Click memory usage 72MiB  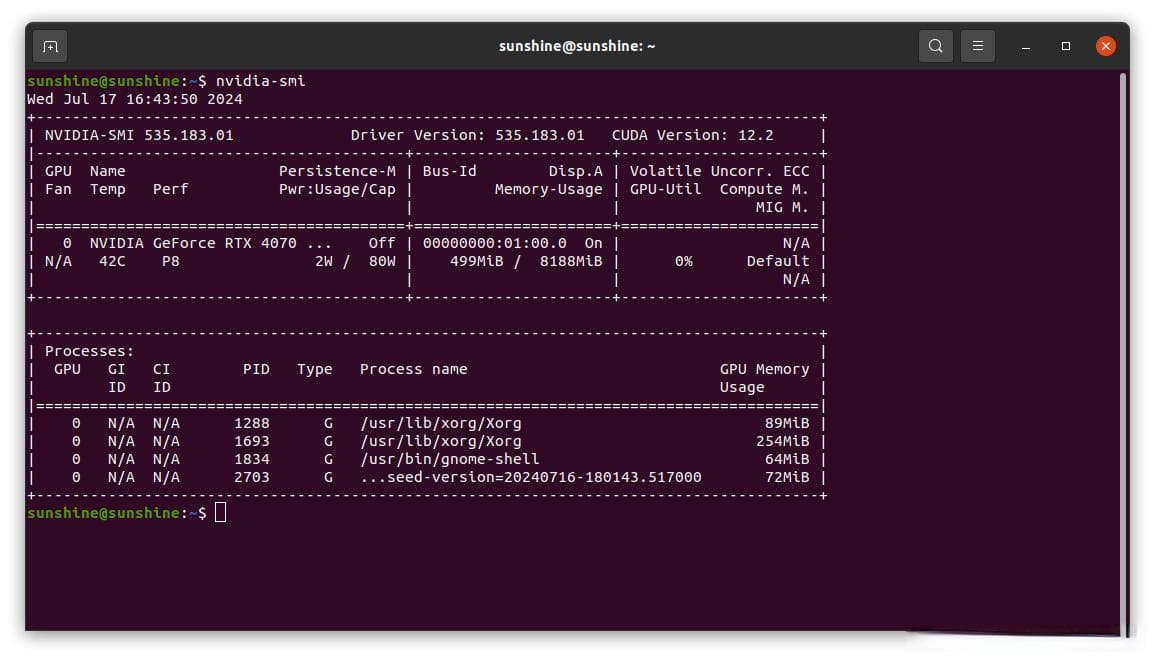coord(787,477)
